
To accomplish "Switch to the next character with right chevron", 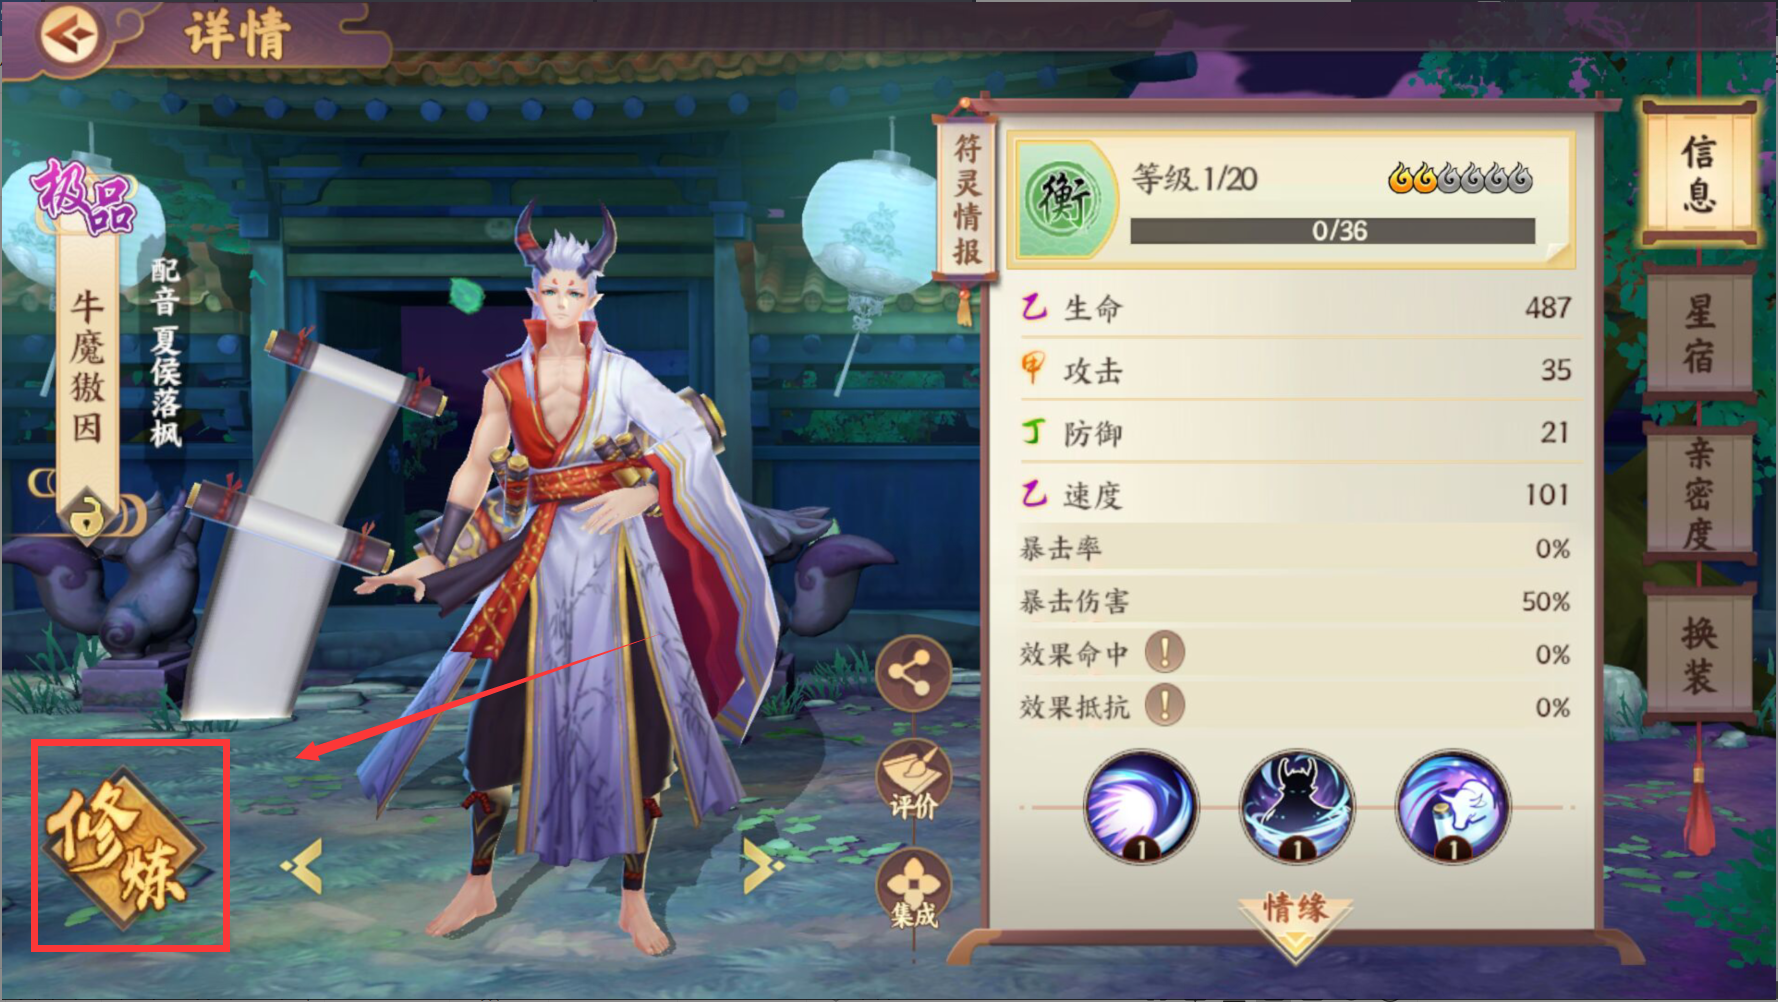I will click(x=762, y=865).
